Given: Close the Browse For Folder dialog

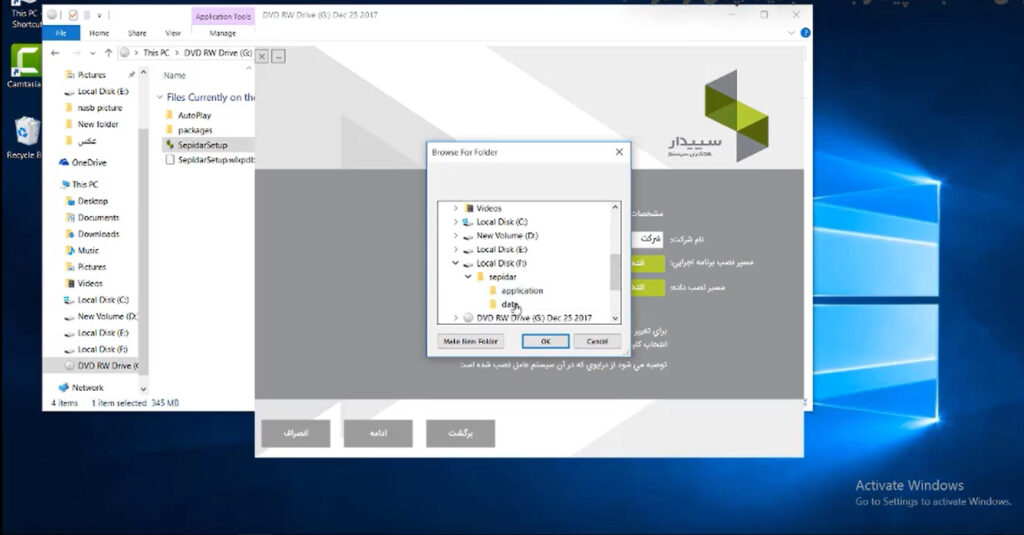Looking at the screenshot, I should point(619,152).
